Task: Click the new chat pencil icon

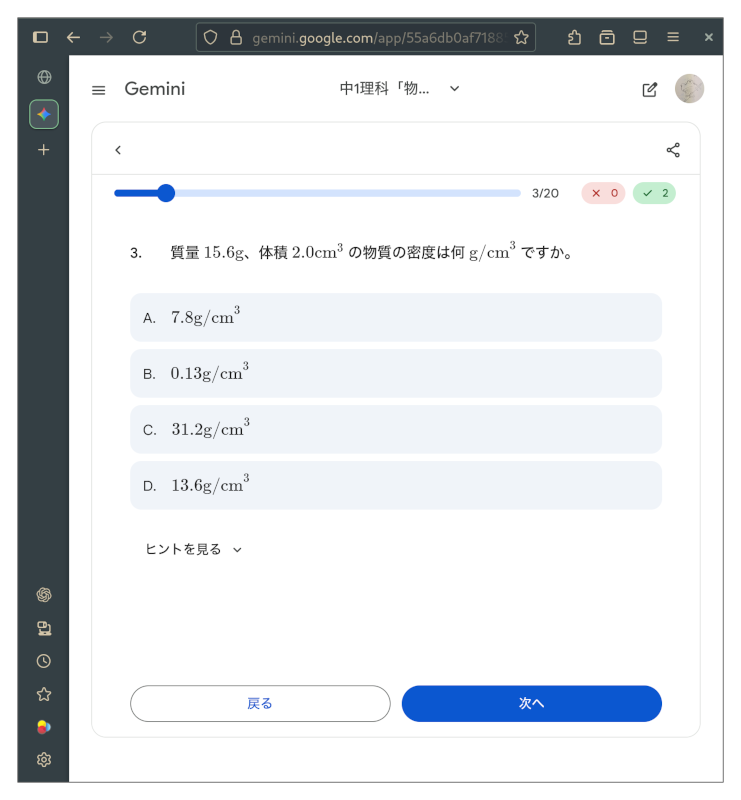Action: 650,90
